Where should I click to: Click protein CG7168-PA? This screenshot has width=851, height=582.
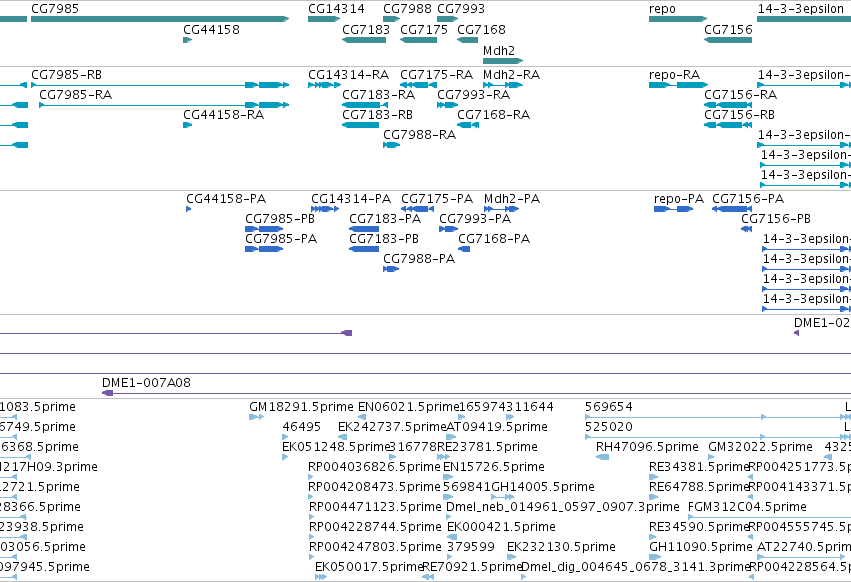tap(464, 249)
